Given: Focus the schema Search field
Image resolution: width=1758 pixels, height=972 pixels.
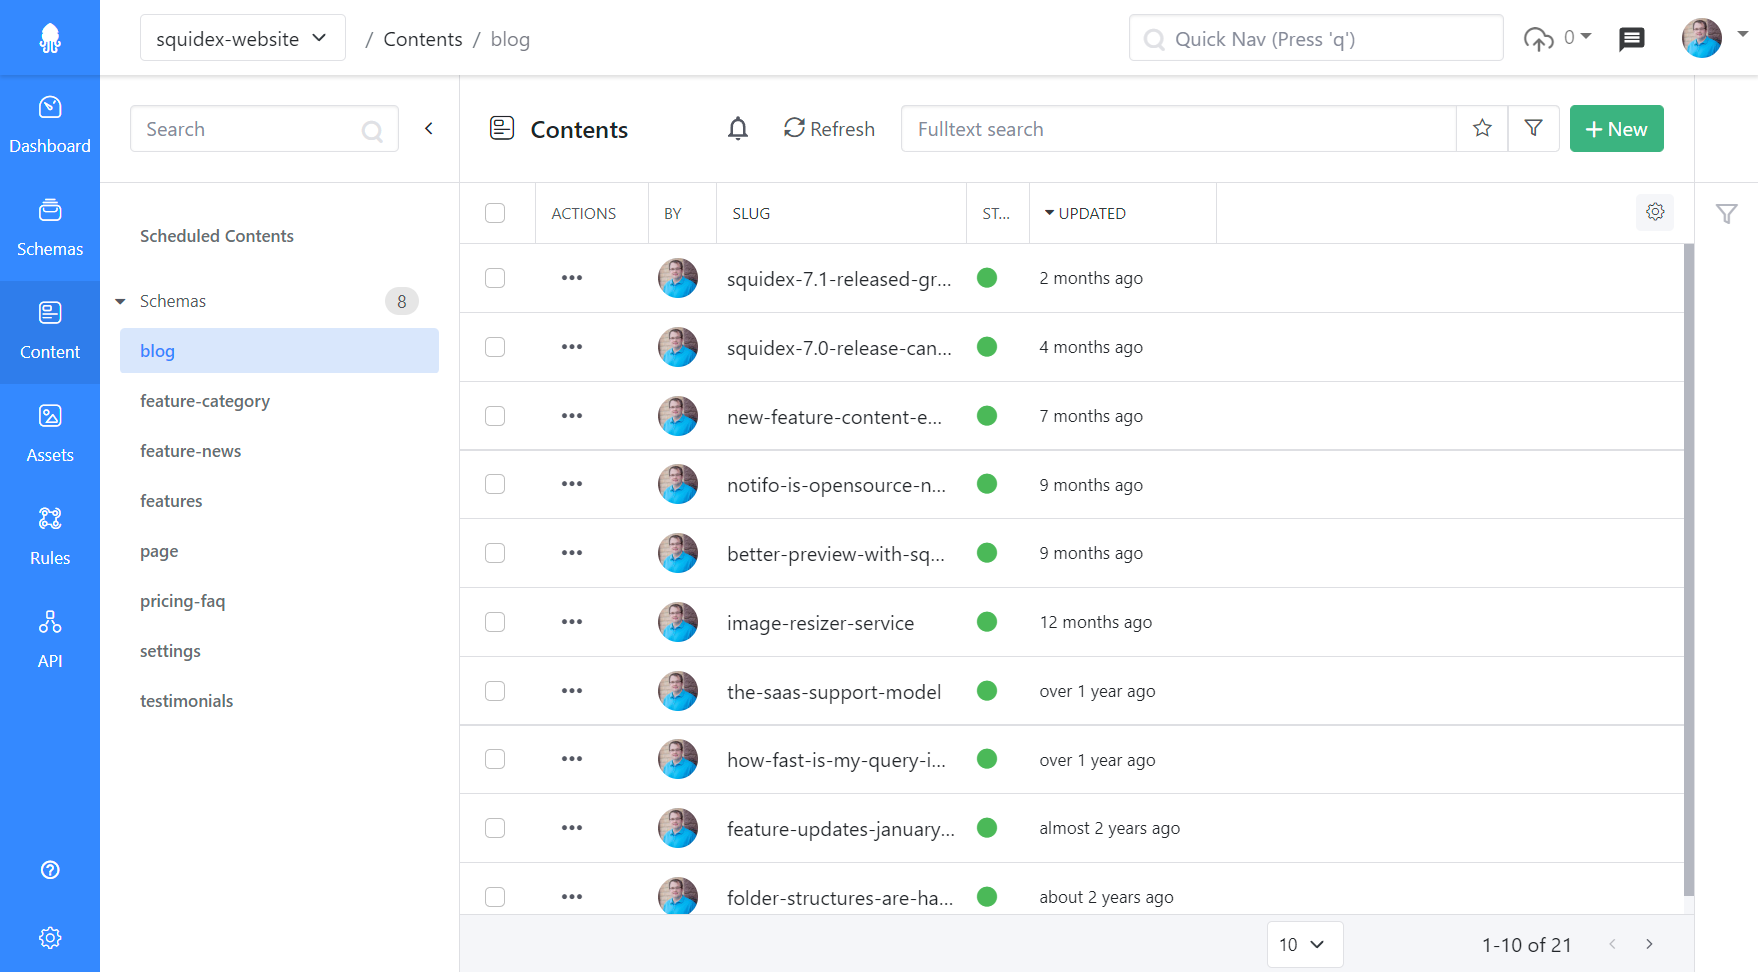Looking at the screenshot, I should (x=264, y=129).
